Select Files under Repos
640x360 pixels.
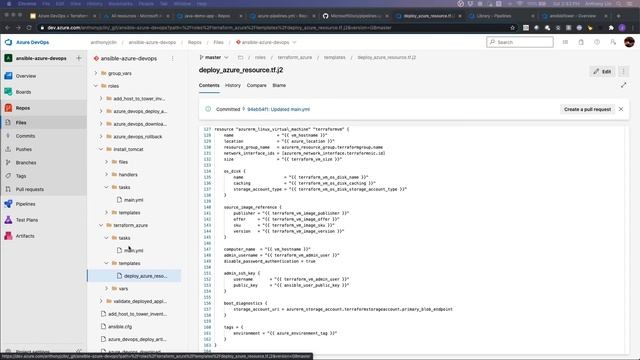click(x=21, y=122)
